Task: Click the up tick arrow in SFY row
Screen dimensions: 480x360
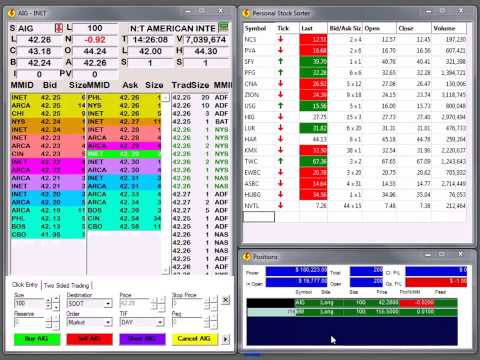Action: [x=281, y=61]
